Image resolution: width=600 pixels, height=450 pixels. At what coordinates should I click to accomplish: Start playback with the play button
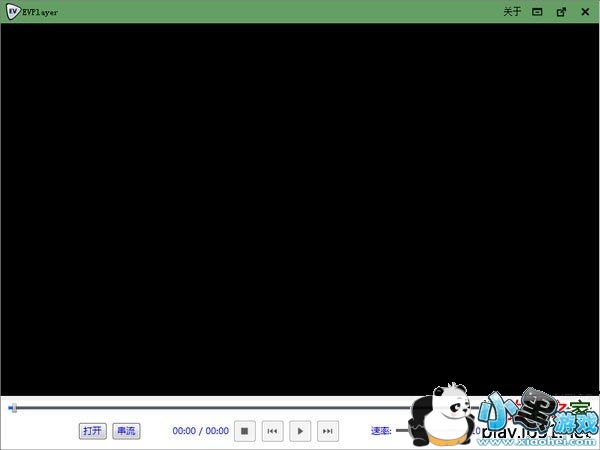[300, 431]
